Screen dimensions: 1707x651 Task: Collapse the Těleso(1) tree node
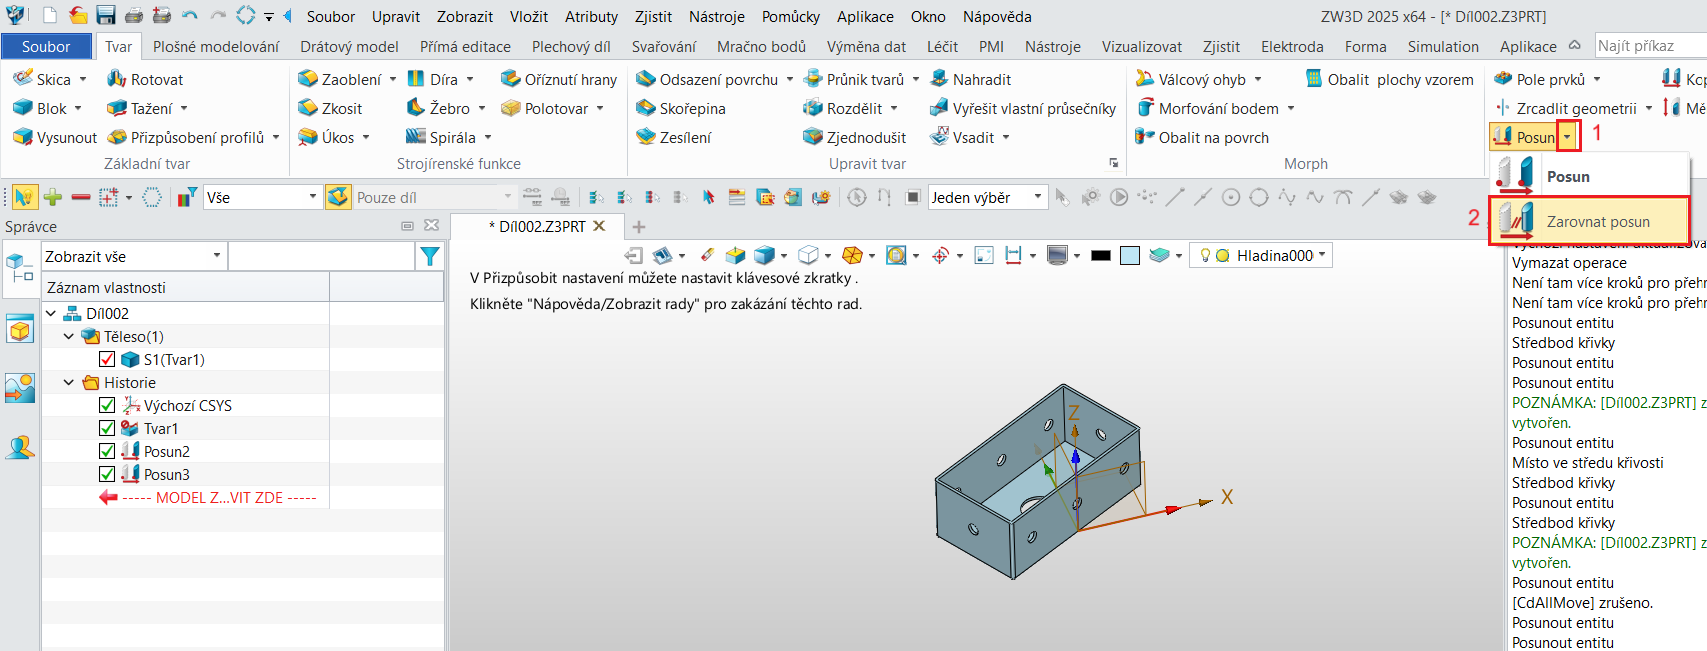(69, 336)
